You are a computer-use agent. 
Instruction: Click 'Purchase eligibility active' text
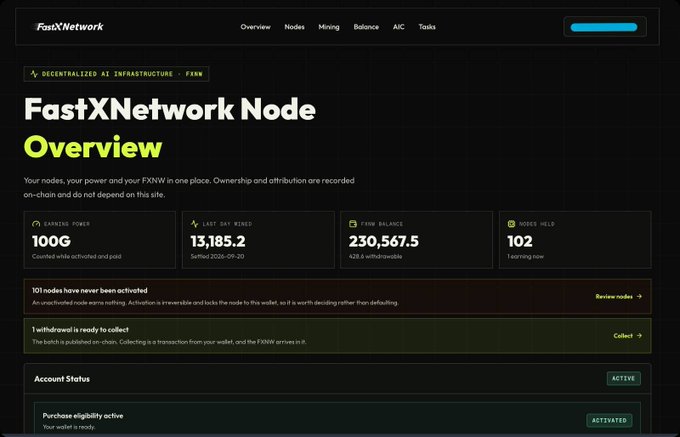pos(83,416)
